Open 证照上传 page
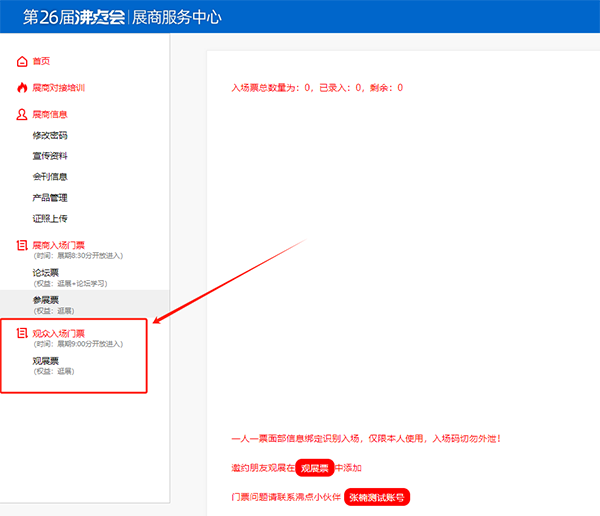Viewport: 600px width, 516px height. coord(50,218)
